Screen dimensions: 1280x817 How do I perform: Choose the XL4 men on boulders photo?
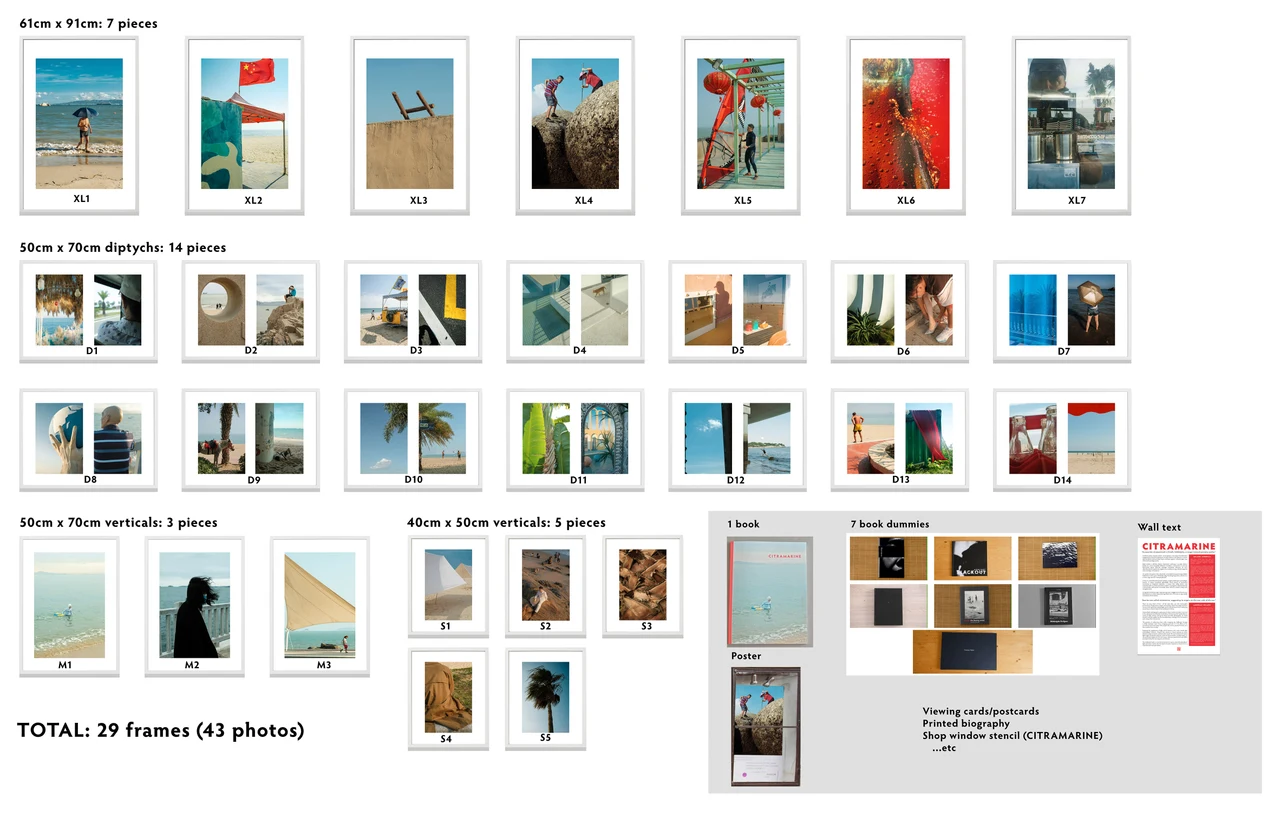click(575, 123)
